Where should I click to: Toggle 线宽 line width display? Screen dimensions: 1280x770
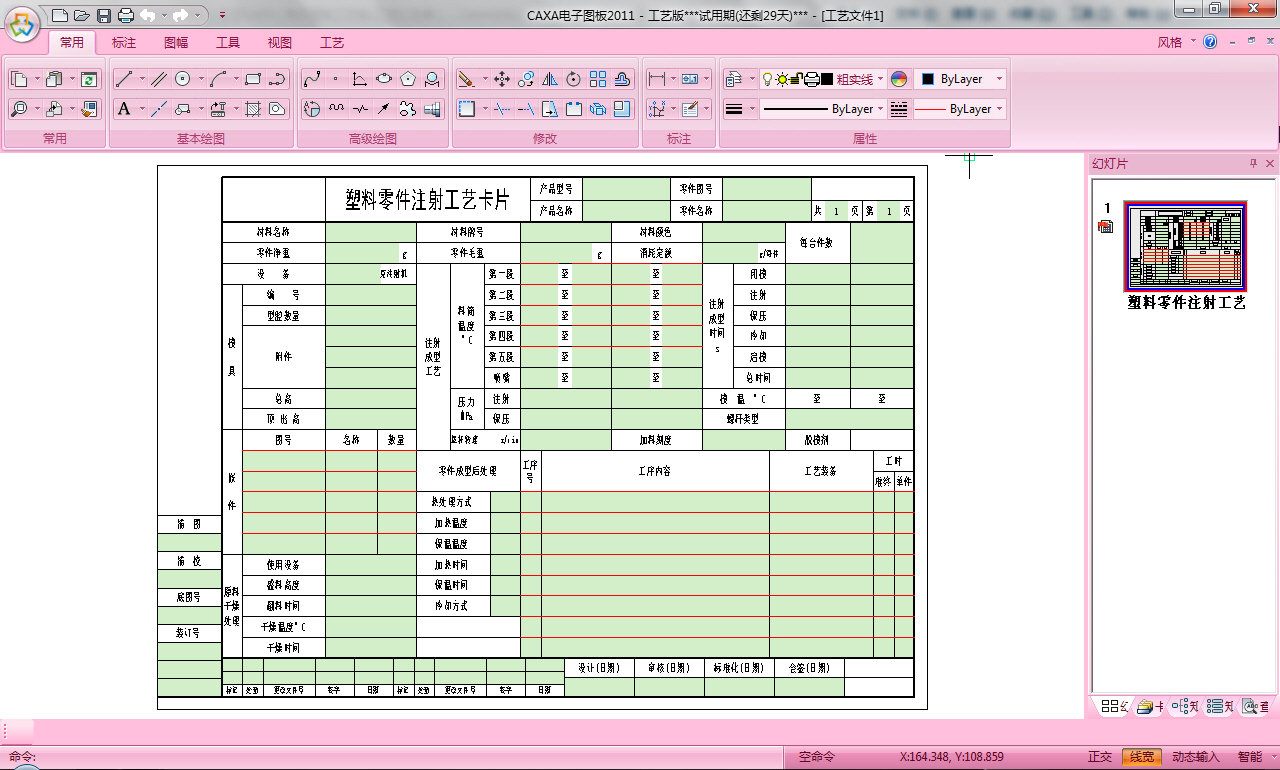[x=1141, y=757]
